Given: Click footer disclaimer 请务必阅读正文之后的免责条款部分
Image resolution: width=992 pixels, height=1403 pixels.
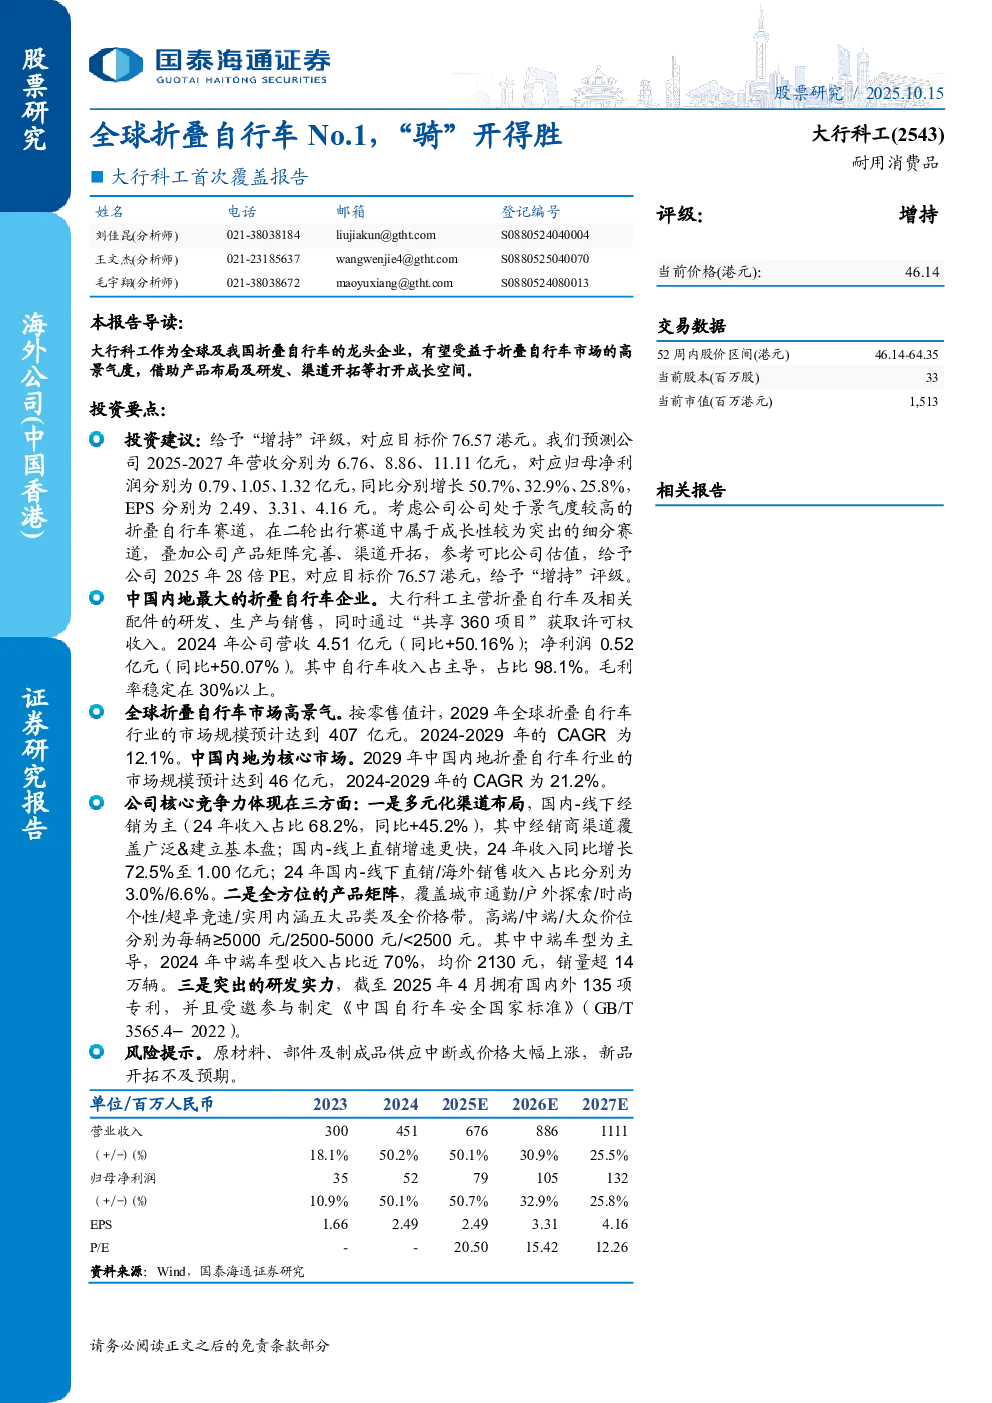Looking at the screenshot, I should (x=210, y=1346).
